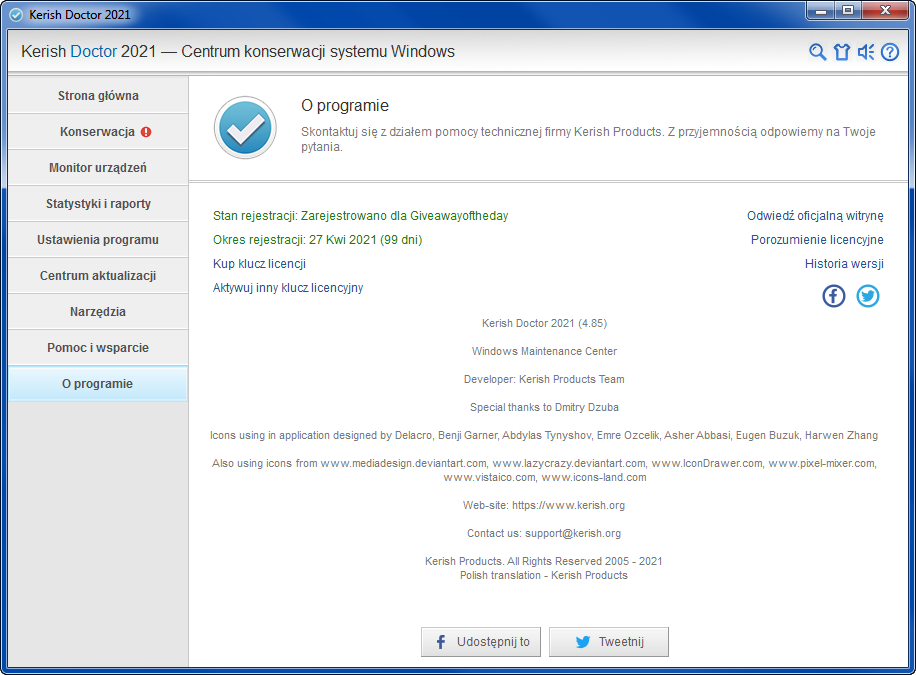Go to Strona główna
916x675 pixels.
pyautogui.click(x=98, y=95)
